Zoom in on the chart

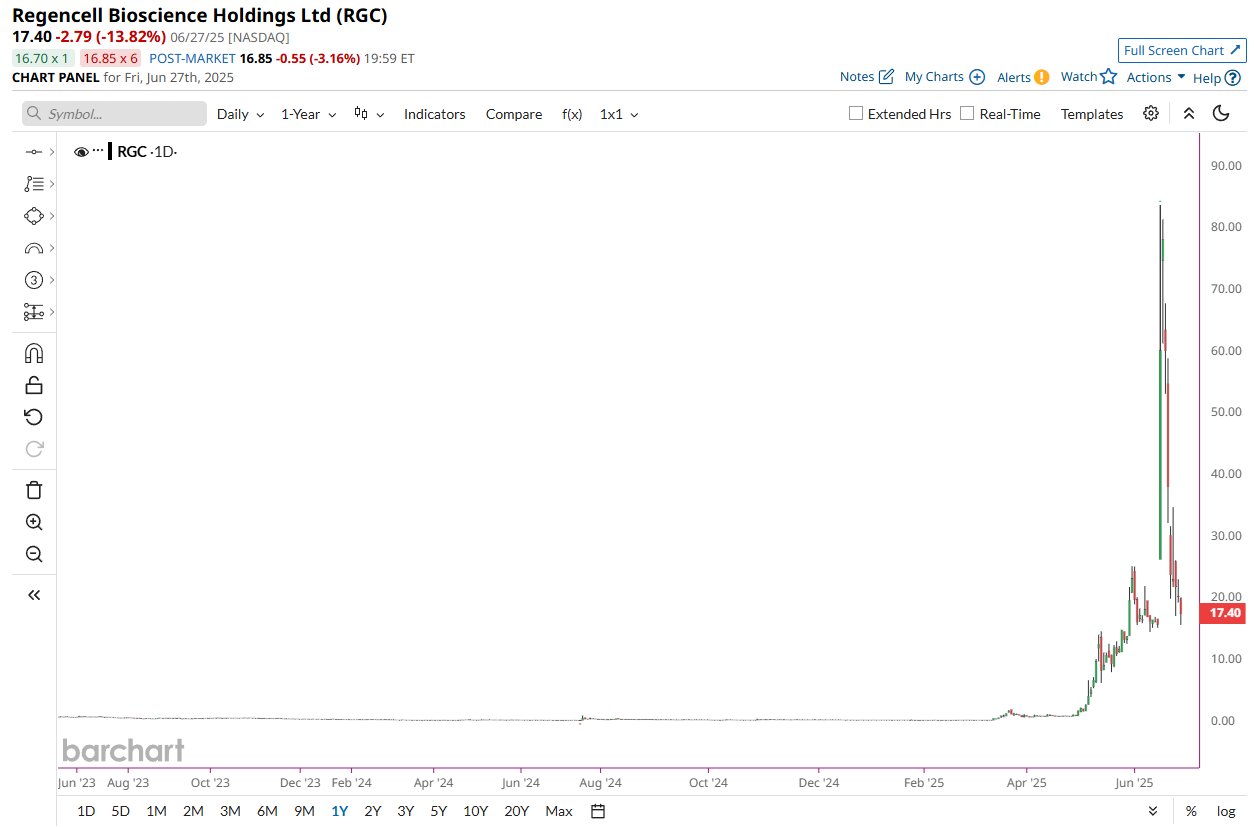(x=34, y=522)
